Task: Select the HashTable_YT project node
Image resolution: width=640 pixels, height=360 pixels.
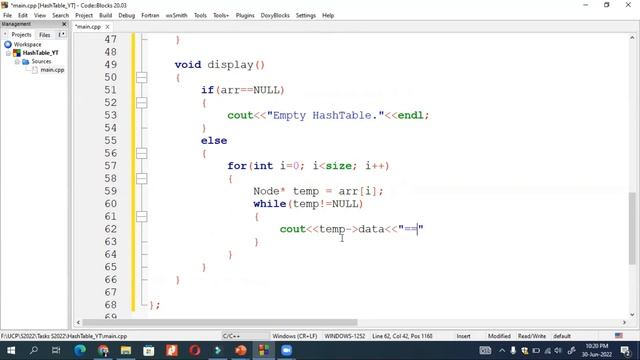Action: pos(40,53)
